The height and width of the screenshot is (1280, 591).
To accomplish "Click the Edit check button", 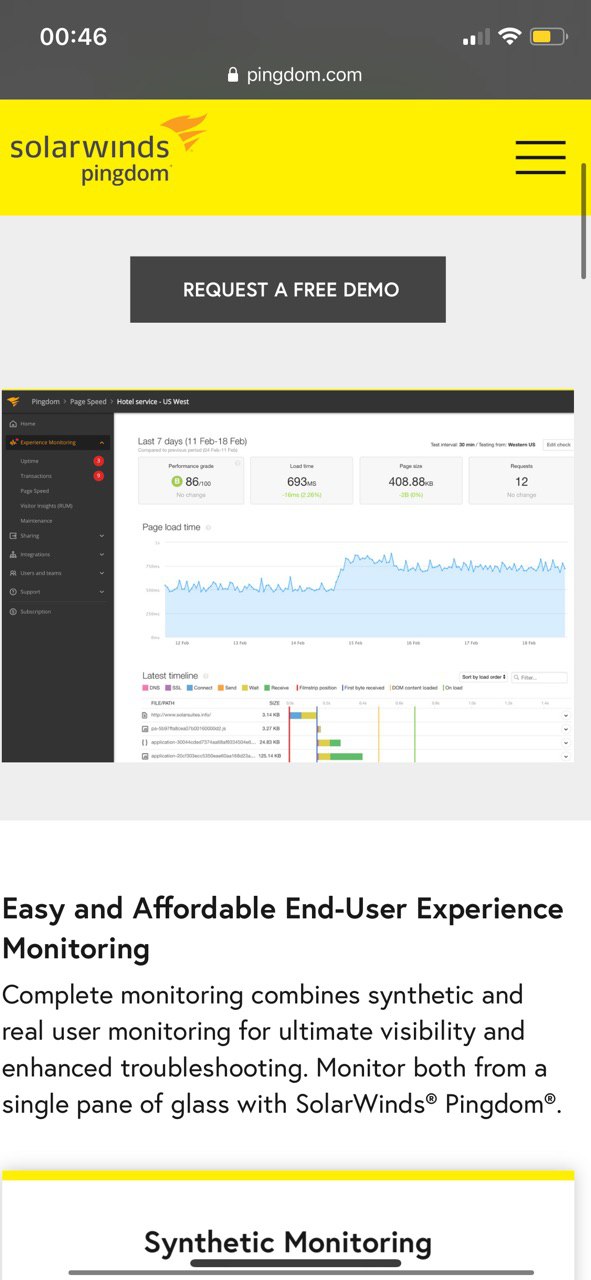I will pos(558,444).
